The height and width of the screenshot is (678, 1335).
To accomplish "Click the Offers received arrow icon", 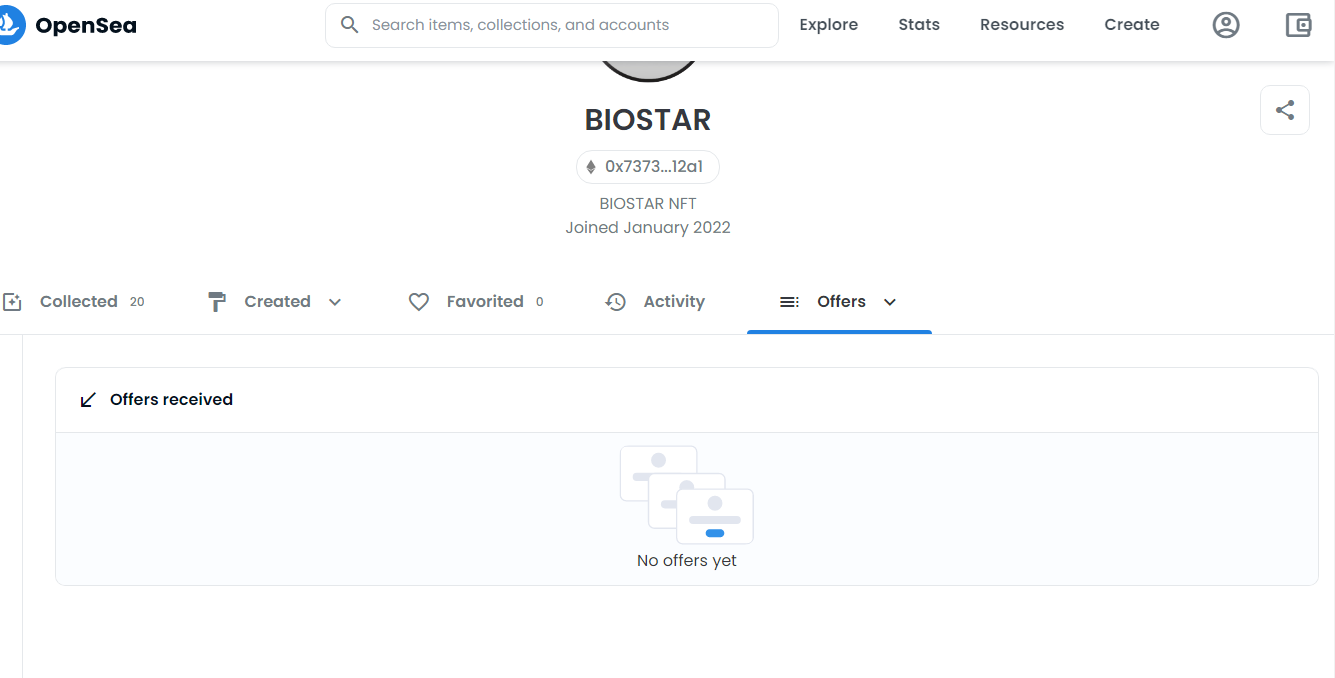I will tap(88, 400).
